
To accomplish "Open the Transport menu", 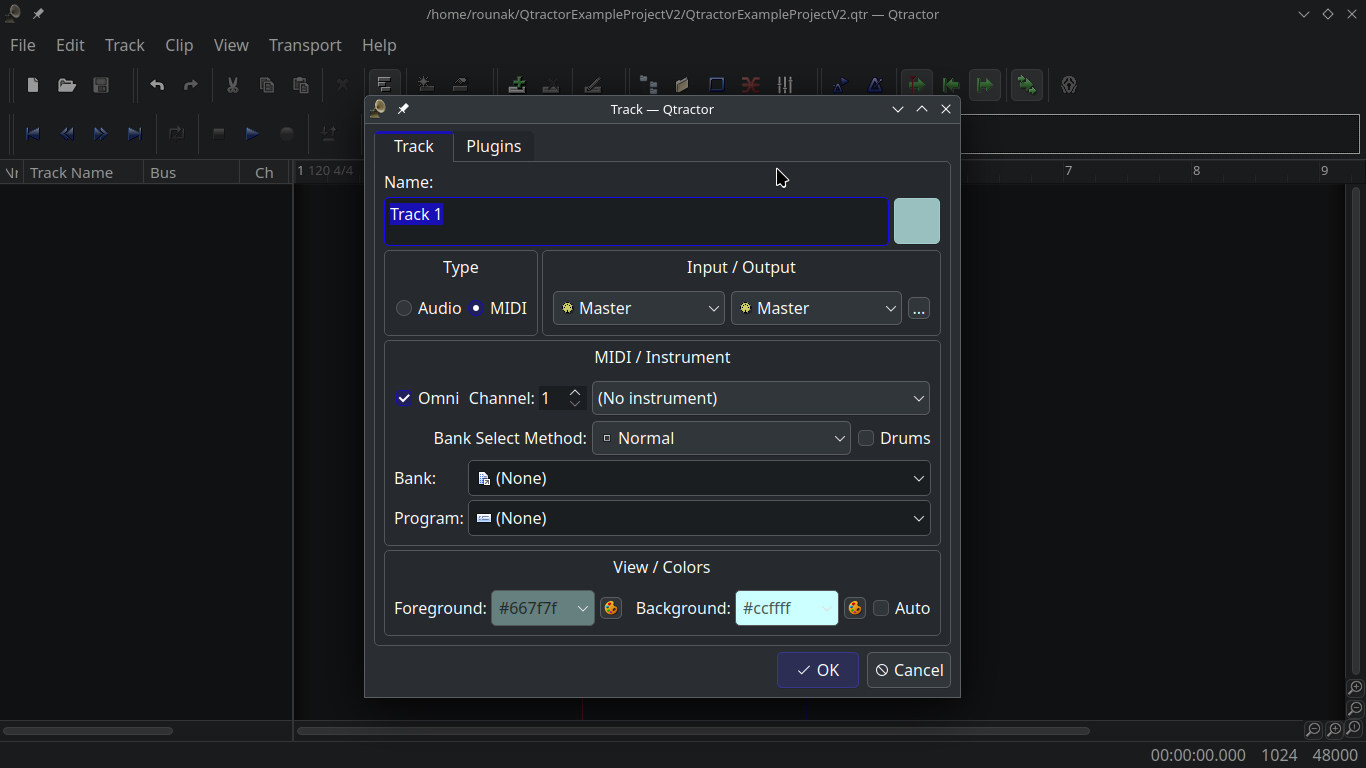I will [305, 45].
